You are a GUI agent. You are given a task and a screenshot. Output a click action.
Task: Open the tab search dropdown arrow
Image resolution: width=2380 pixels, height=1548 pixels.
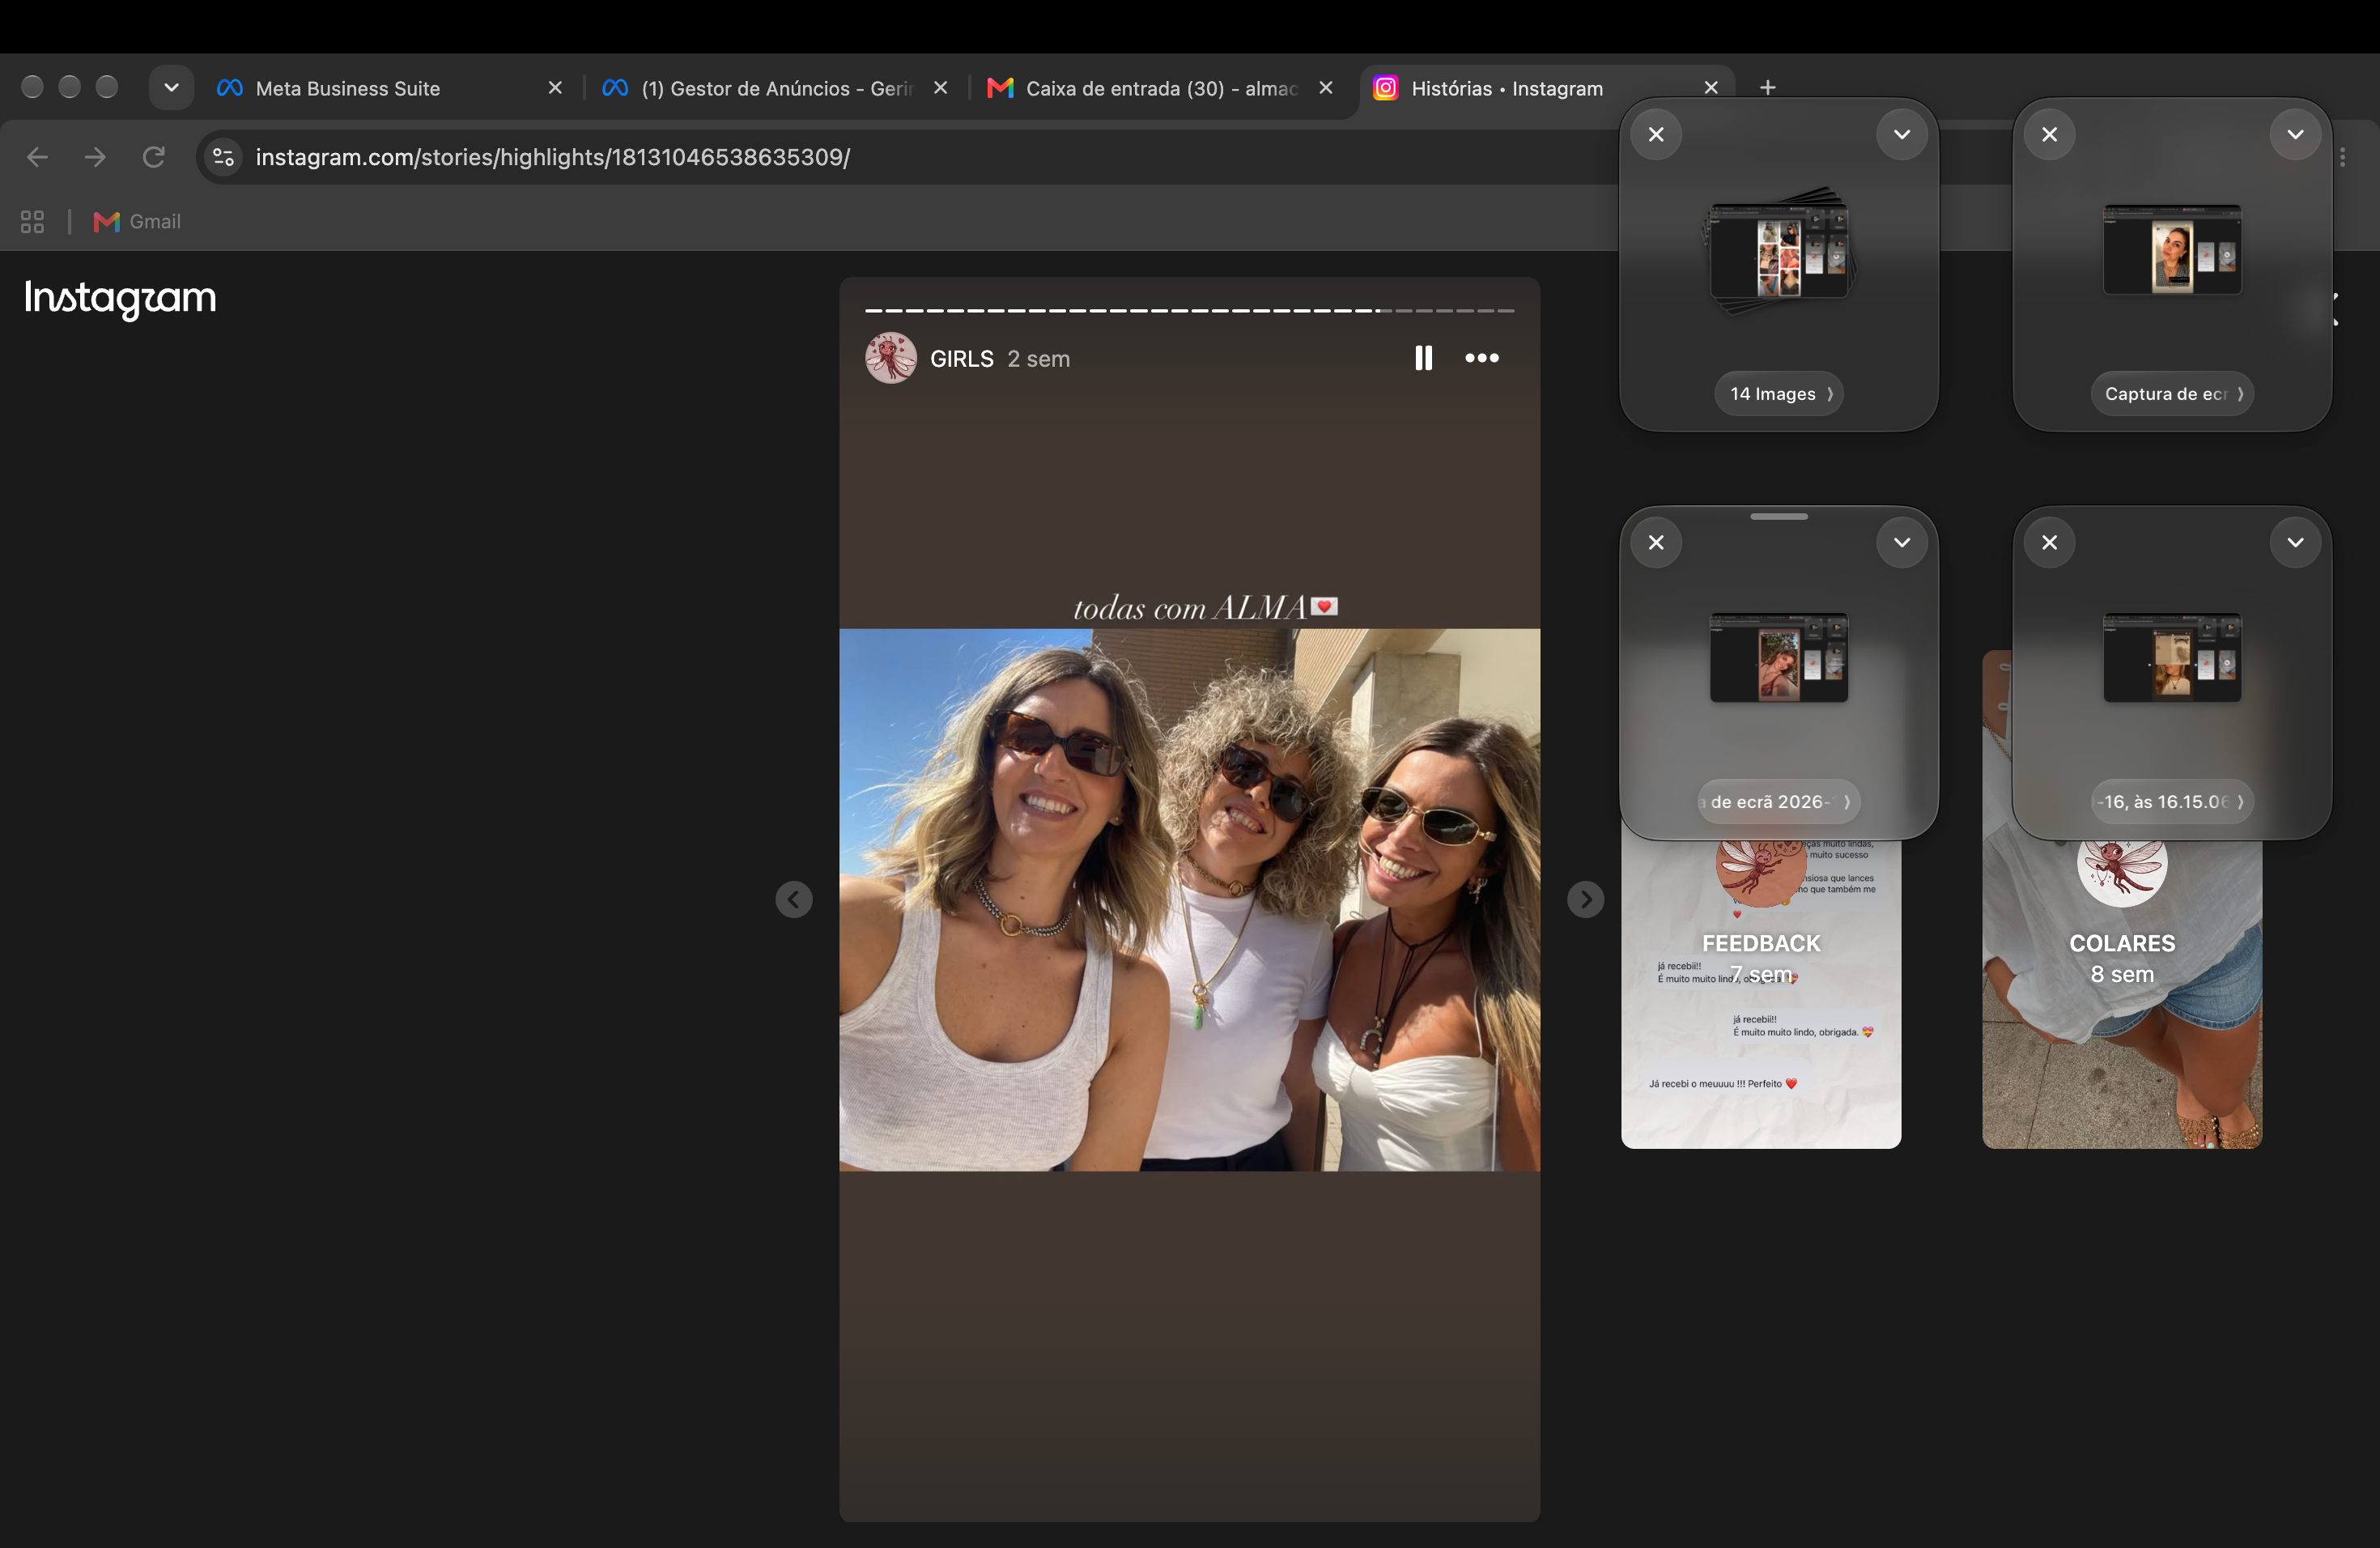pos(171,88)
